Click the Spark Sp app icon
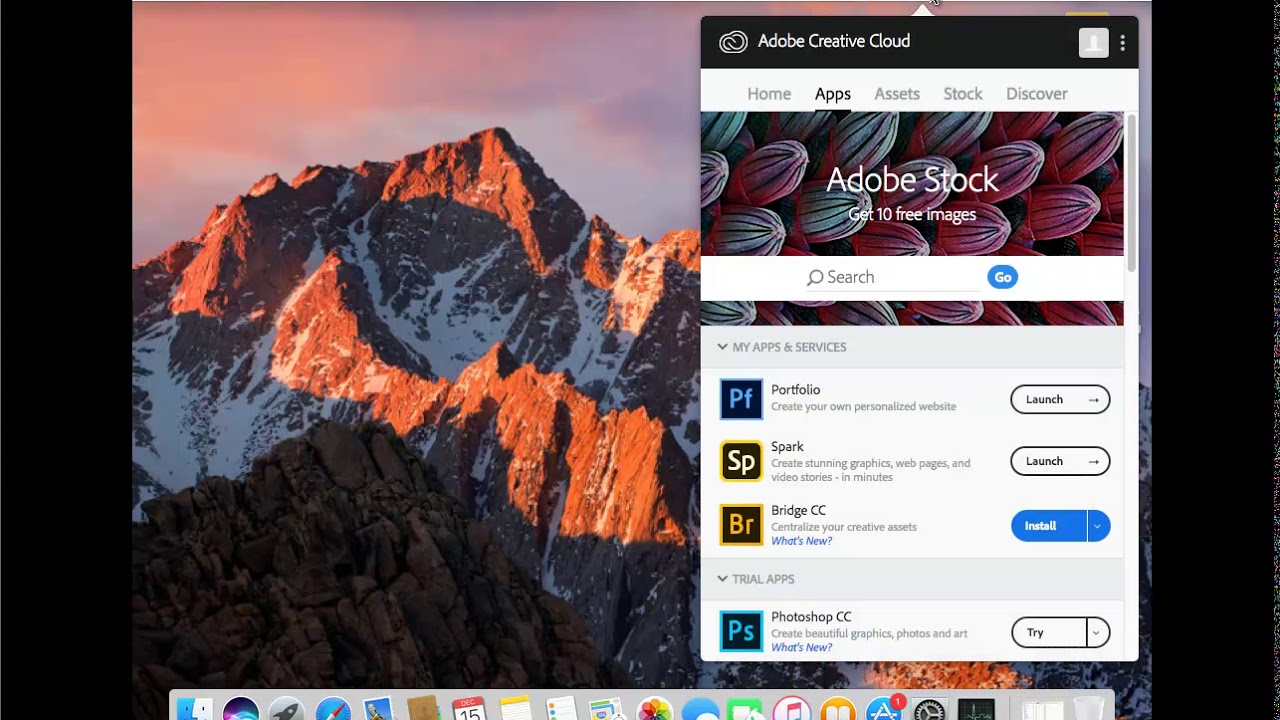The width and height of the screenshot is (1280, 720). [741, 461]
